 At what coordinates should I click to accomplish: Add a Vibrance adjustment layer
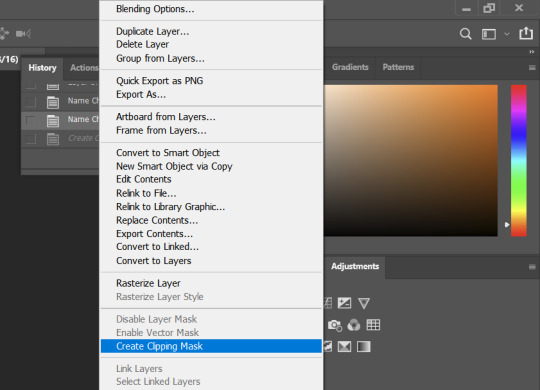pyautogui.click(x=364, y=303)
